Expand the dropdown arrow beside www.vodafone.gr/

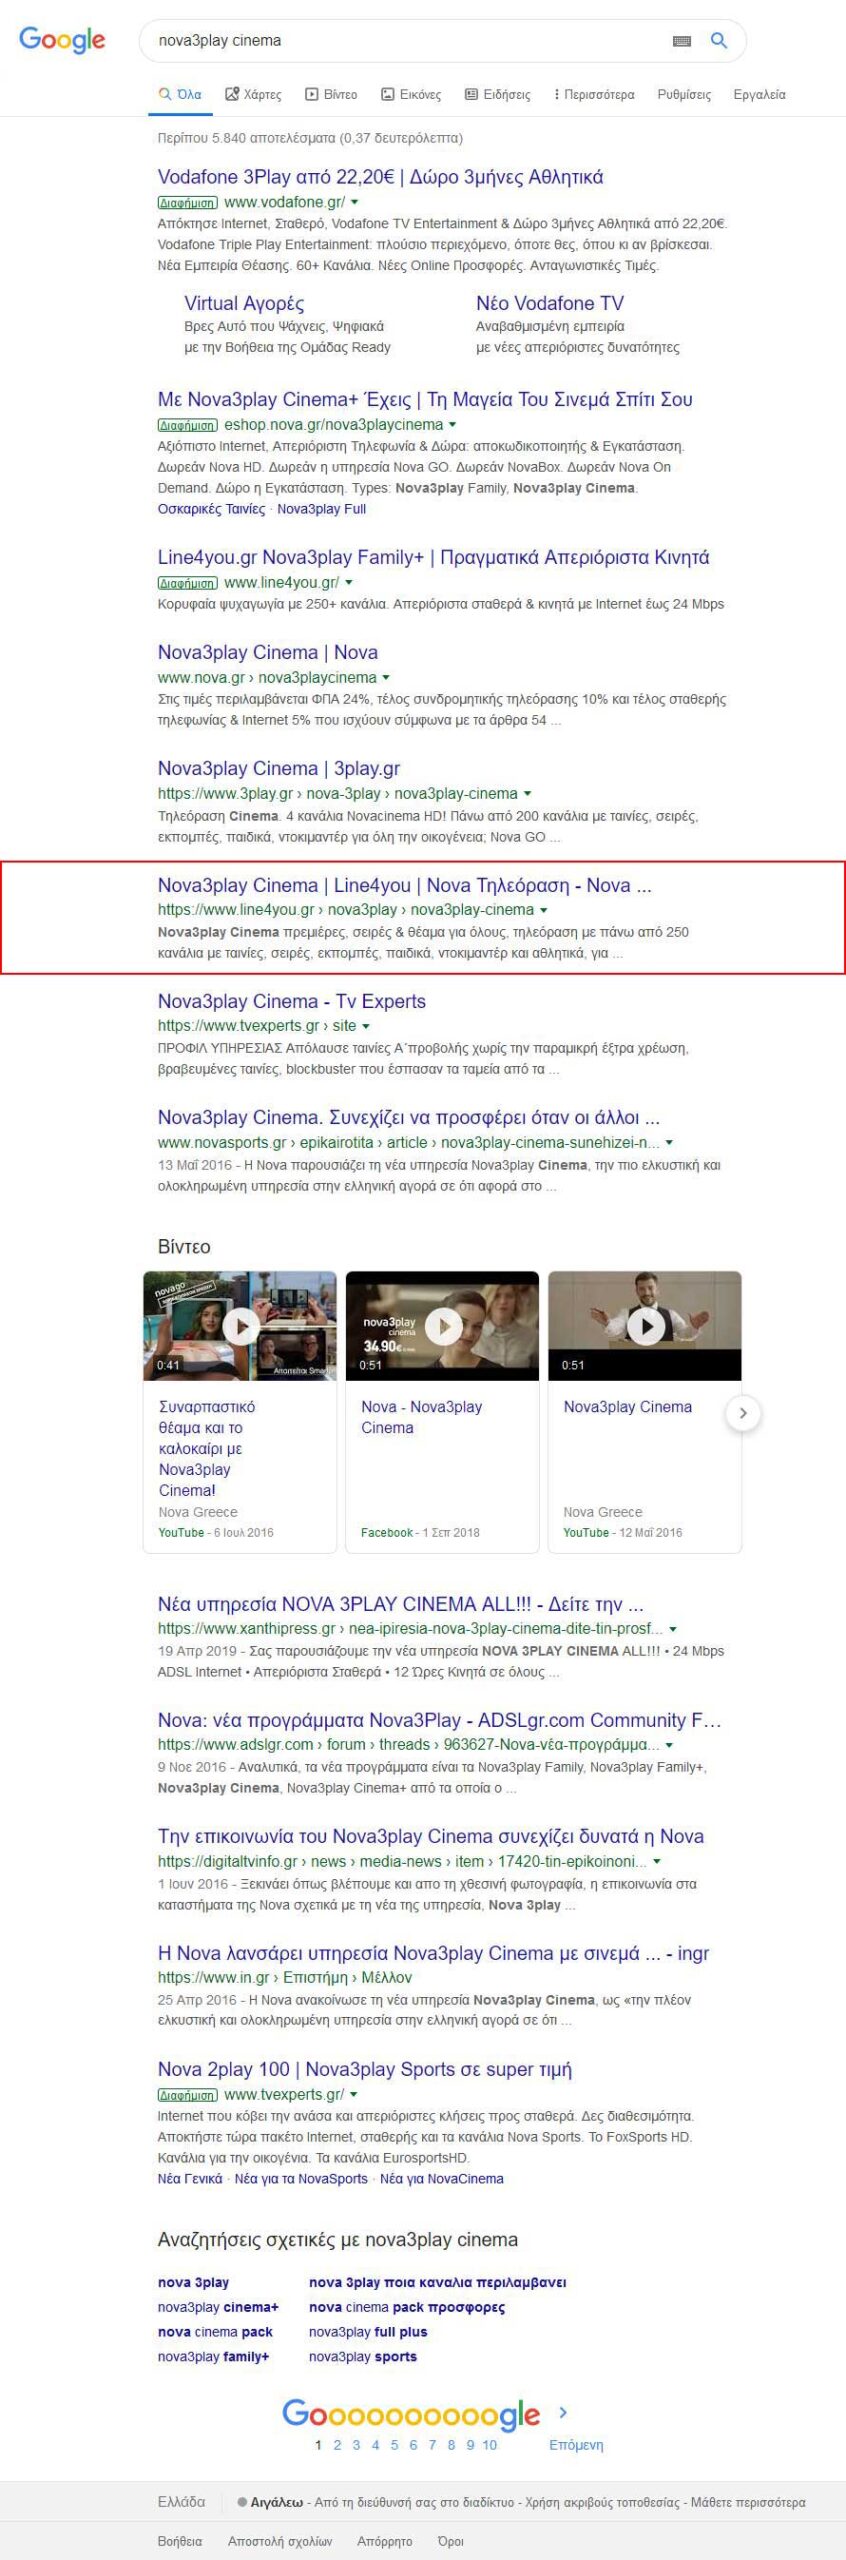click(x=354, y=203)
